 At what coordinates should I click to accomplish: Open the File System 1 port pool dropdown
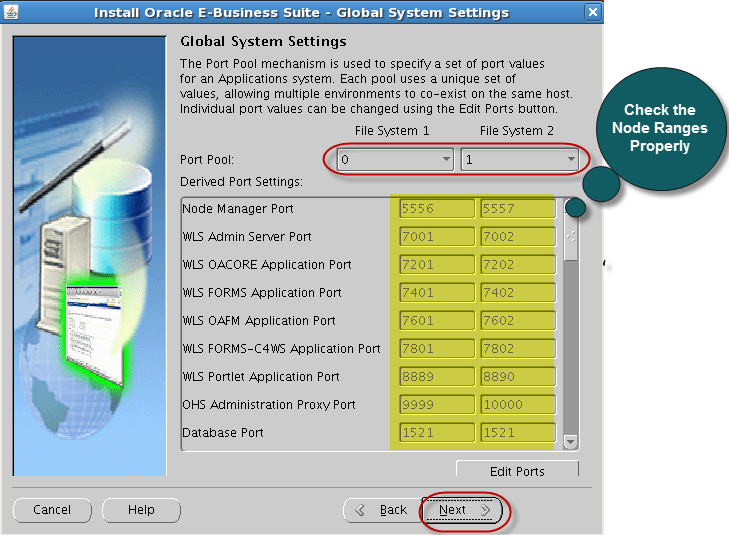(395, 159)
